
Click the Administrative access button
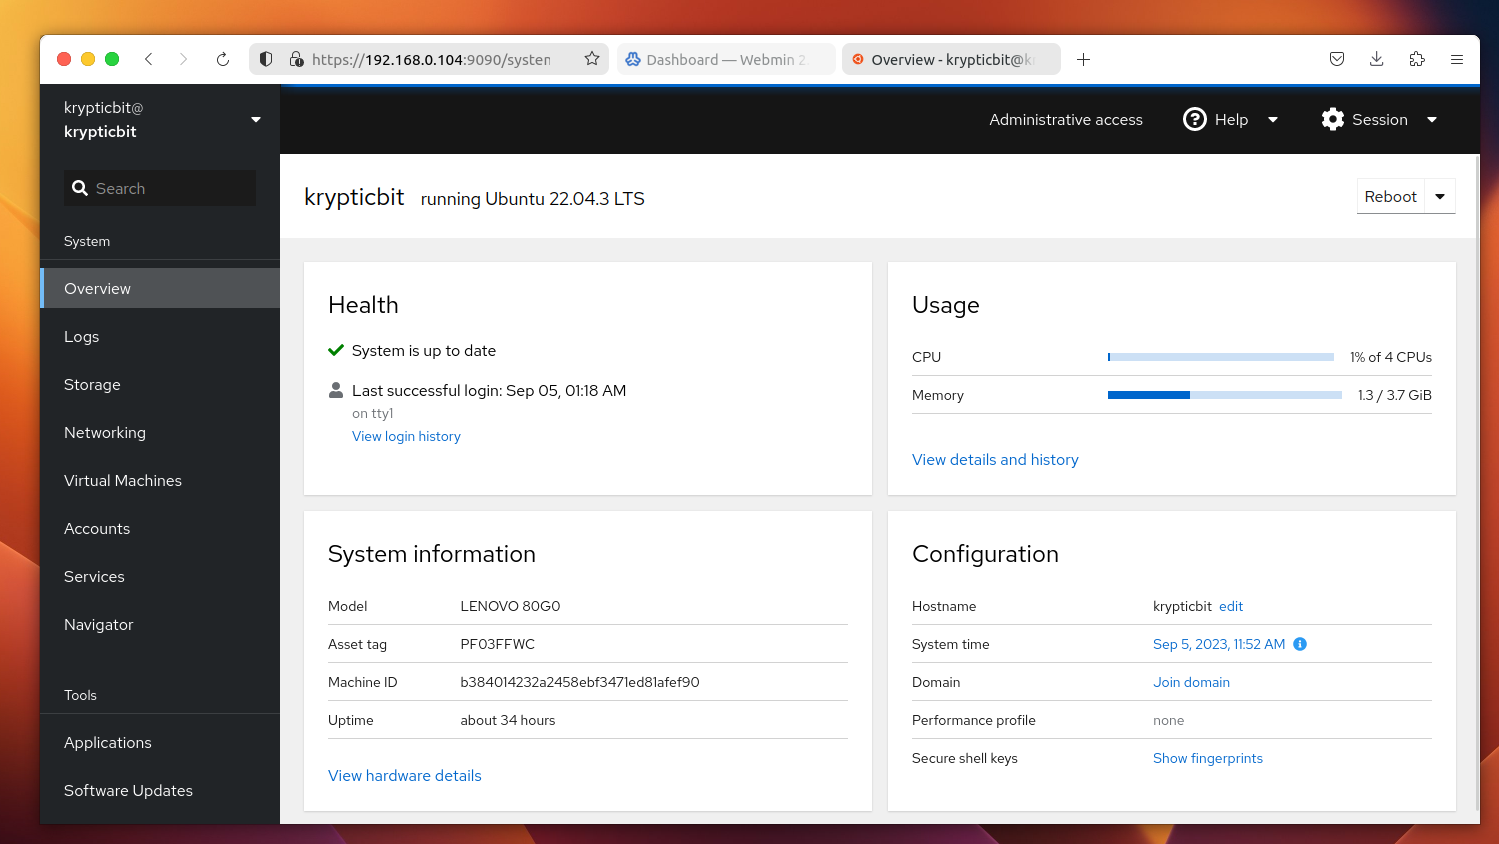click(x=1065, y=120)
